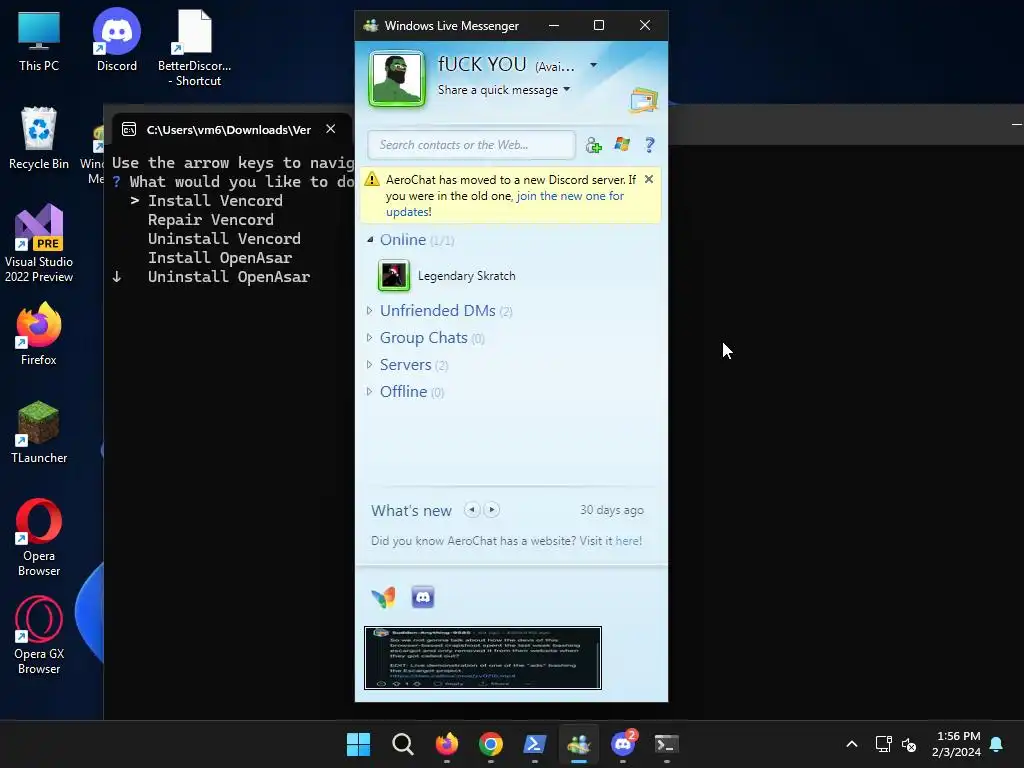This screenshot has height=768, width=1024.
Task: Click the muted volume tray icon
Action: (x=909, y=744)
